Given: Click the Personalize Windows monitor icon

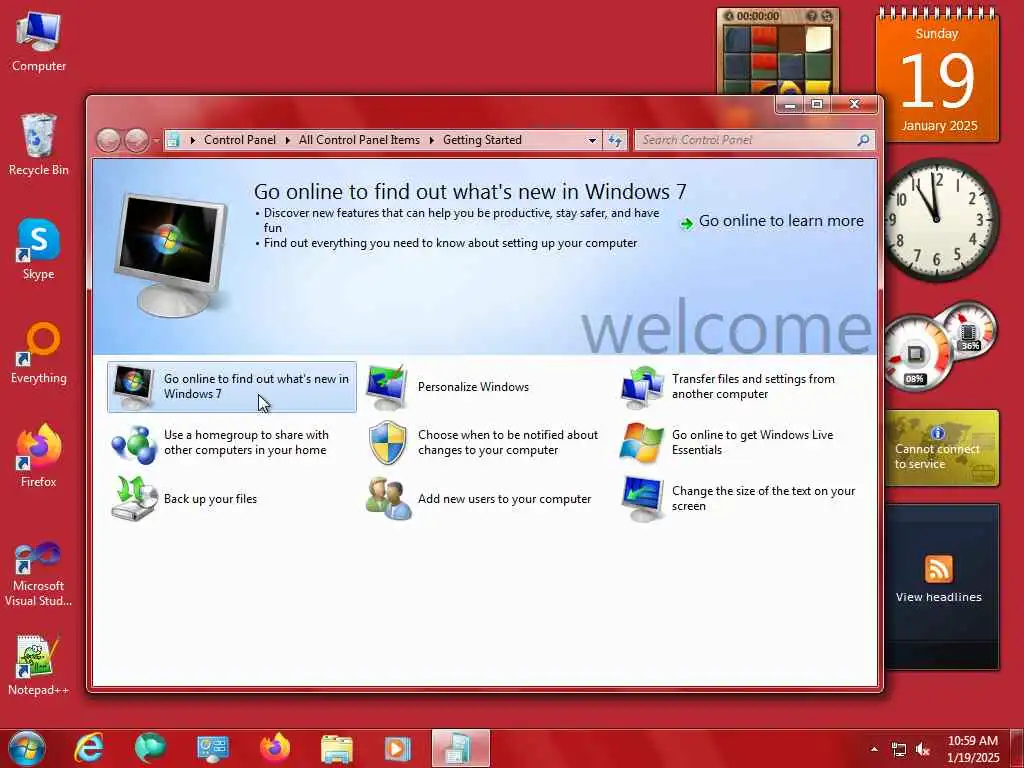Looking at the screenshot, I should 387,387.
